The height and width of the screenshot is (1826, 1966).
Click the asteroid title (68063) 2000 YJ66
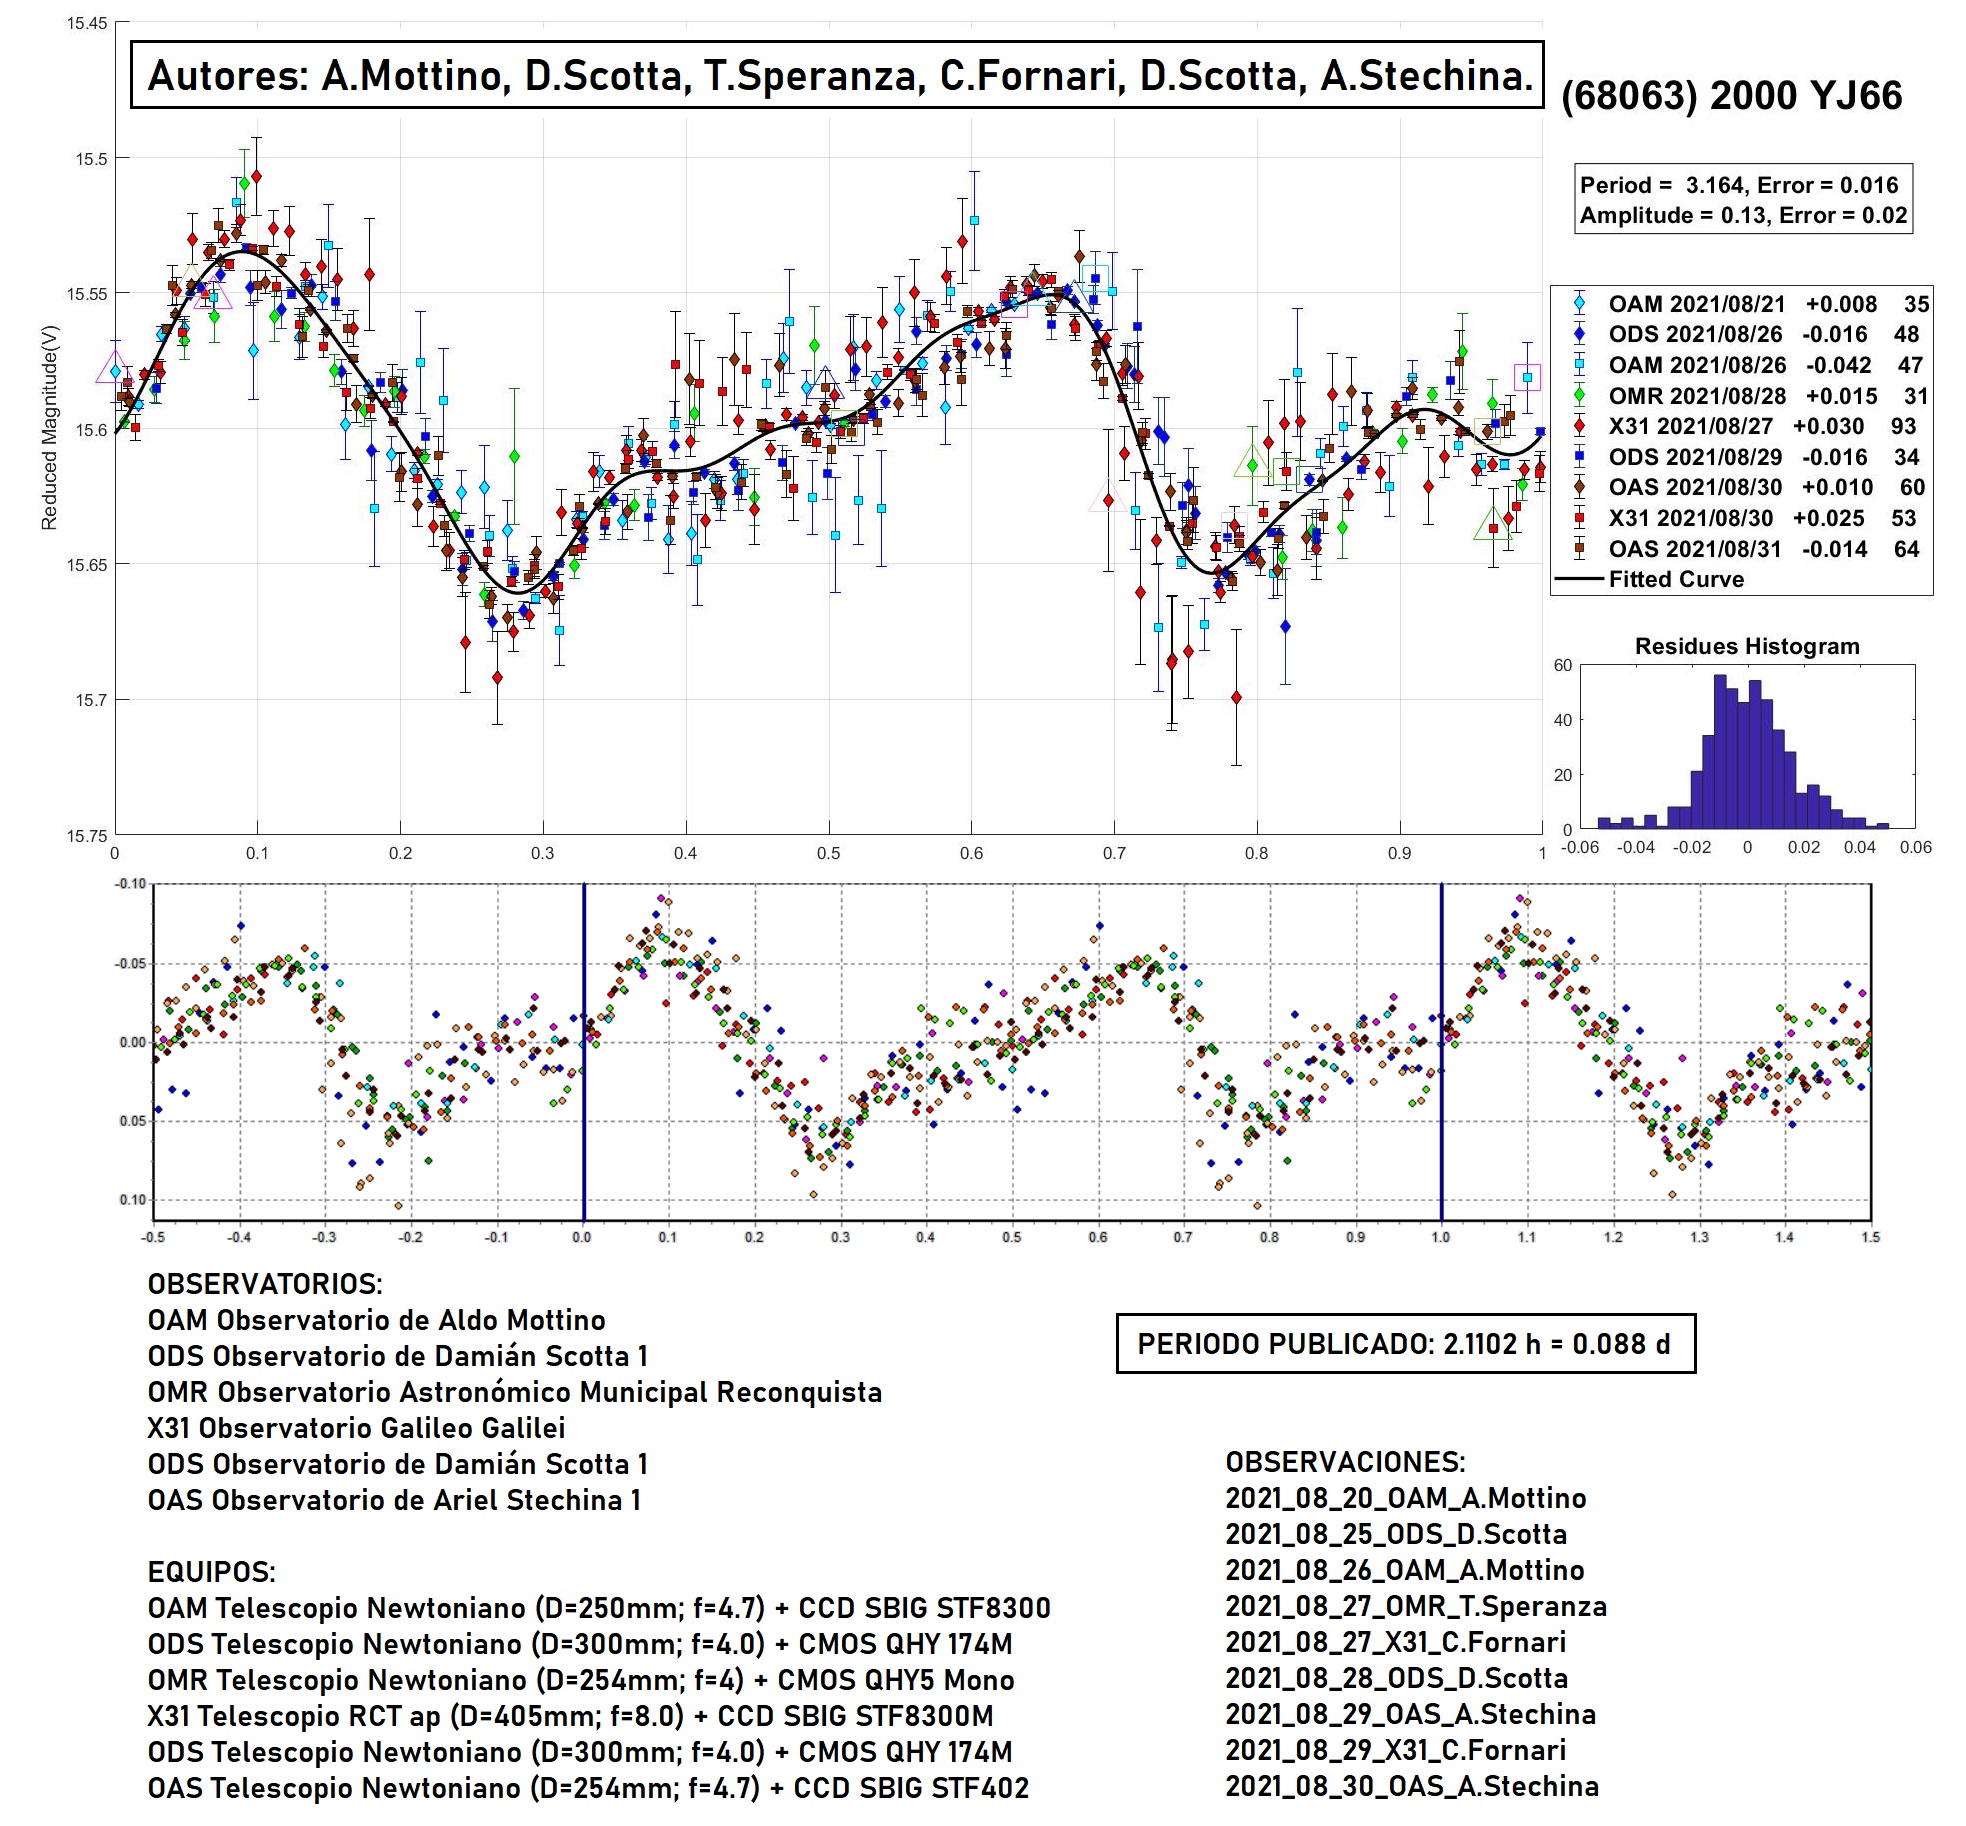[x=1731, y=96]
